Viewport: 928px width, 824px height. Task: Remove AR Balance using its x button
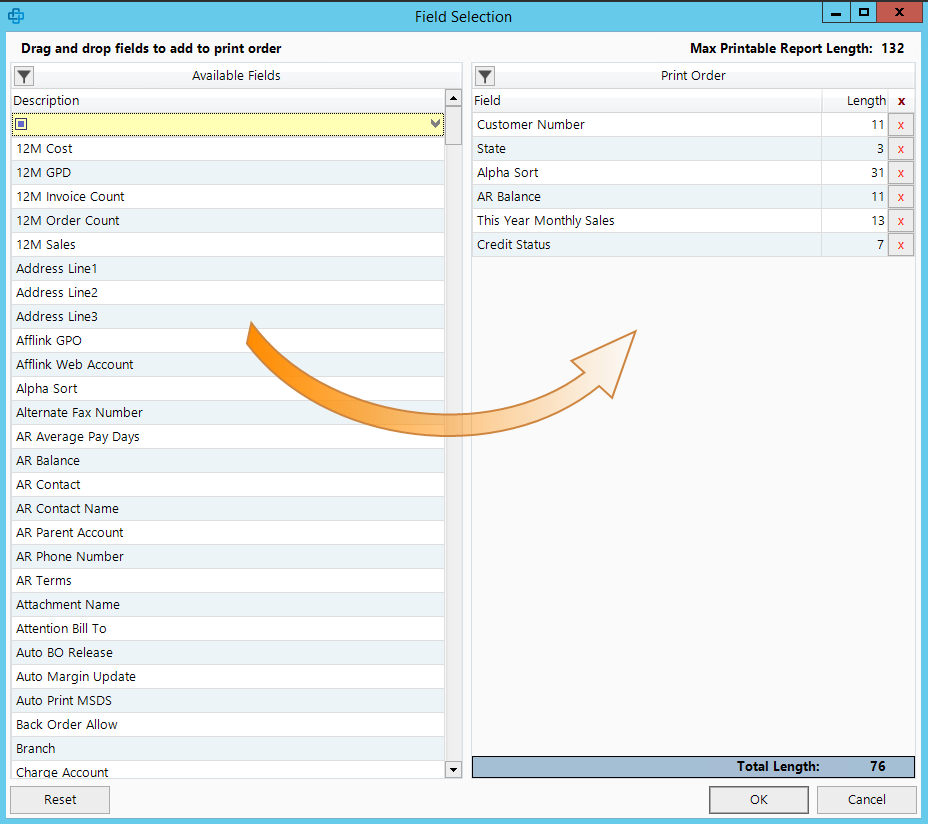(900, 197)
